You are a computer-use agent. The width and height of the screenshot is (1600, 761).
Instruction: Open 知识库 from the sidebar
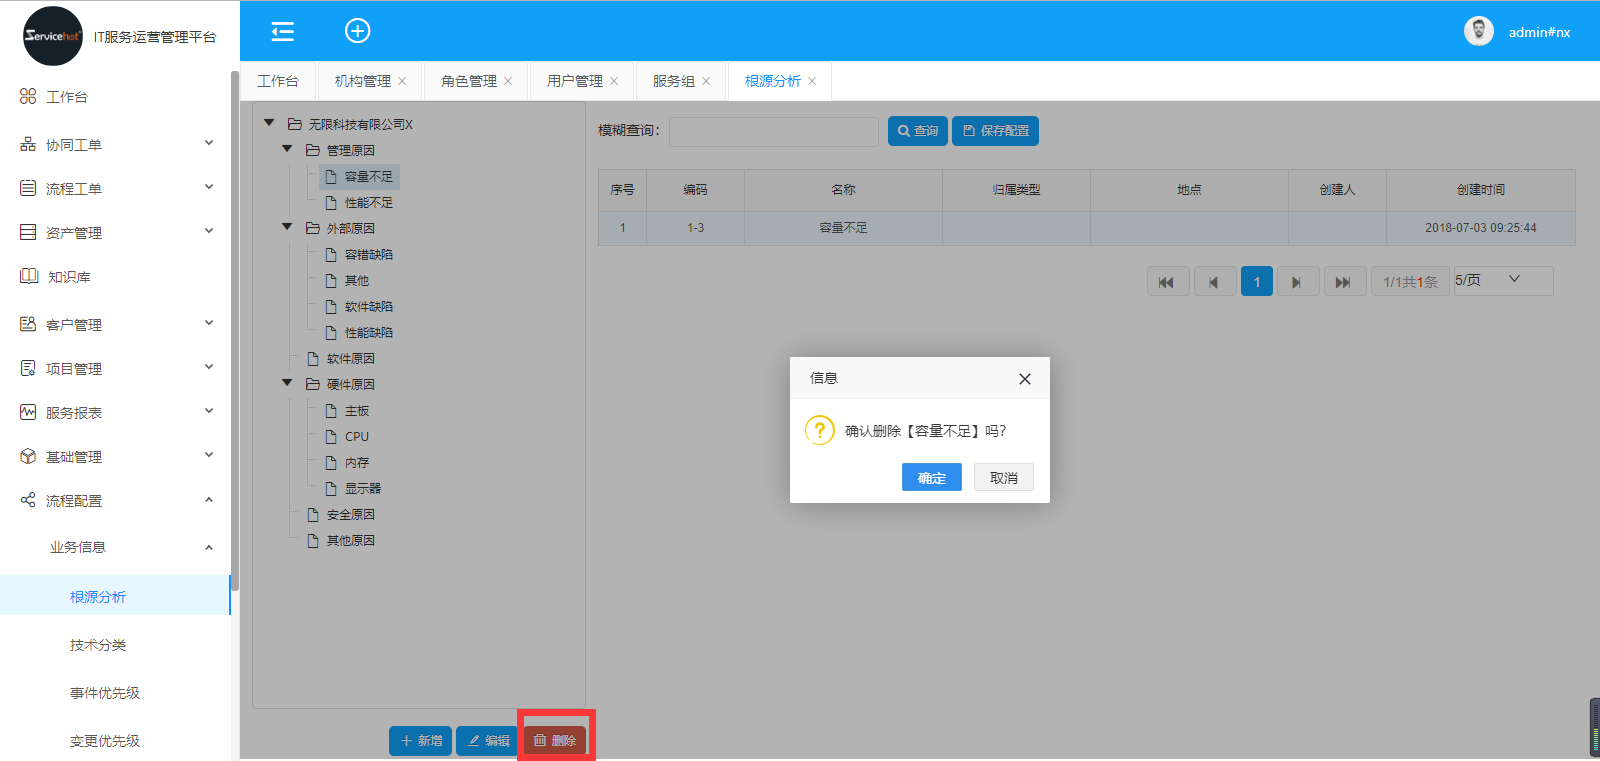pyautogui.click(x=69, y=277)
